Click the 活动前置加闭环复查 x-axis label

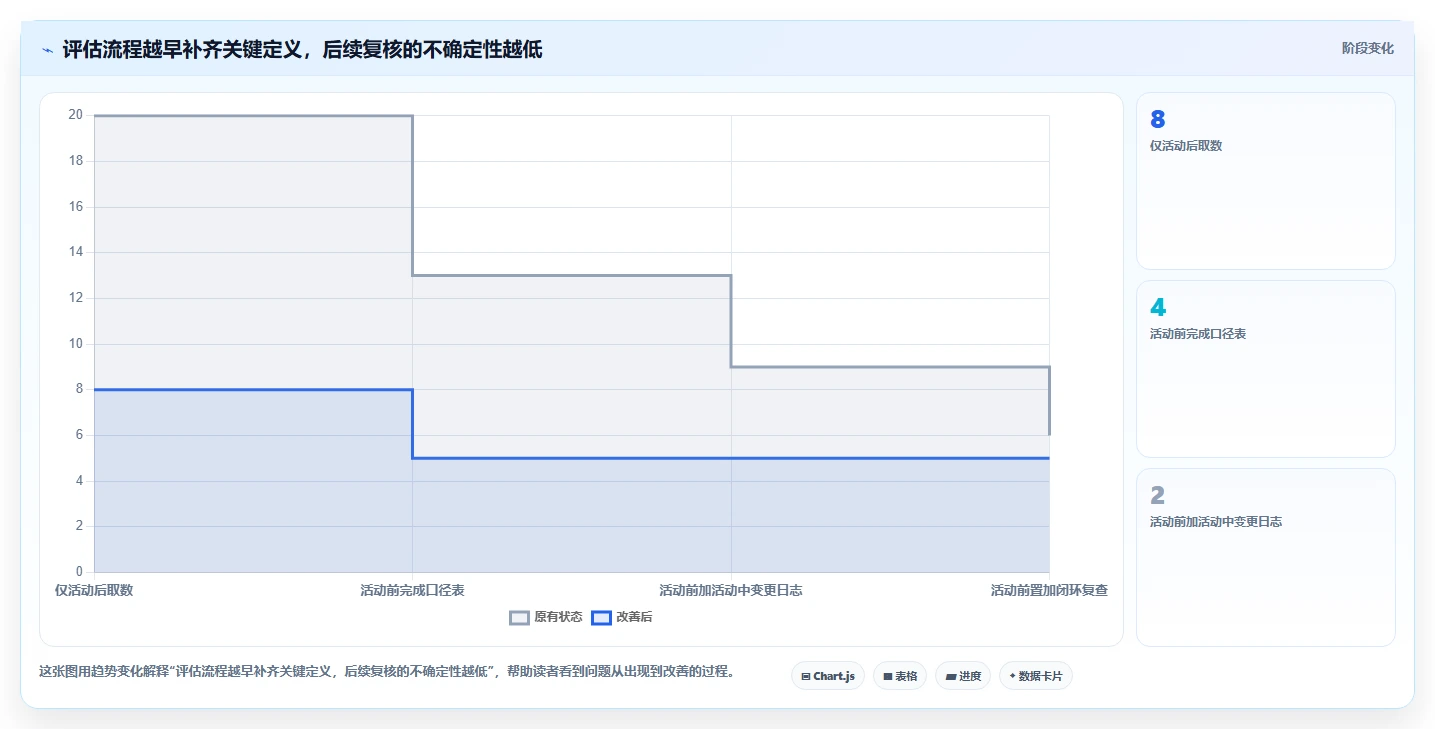coord(1049,591)
